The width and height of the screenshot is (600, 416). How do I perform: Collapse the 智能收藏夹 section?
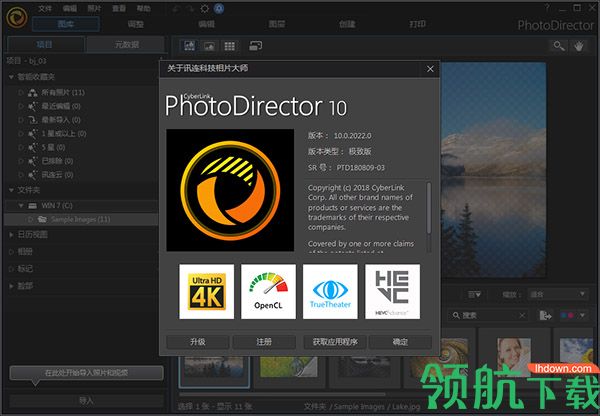pos(11,77)
